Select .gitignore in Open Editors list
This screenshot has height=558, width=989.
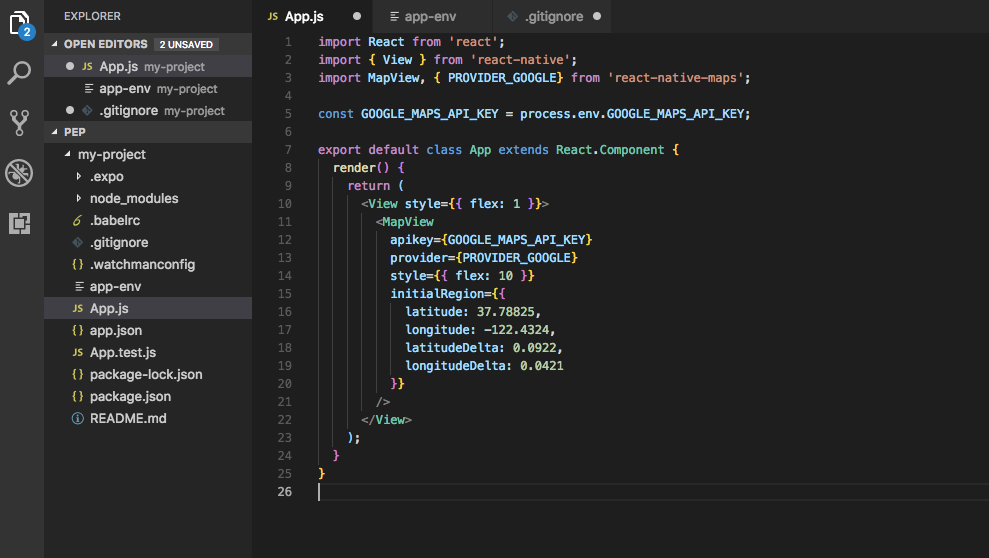[x=148, y=110]
